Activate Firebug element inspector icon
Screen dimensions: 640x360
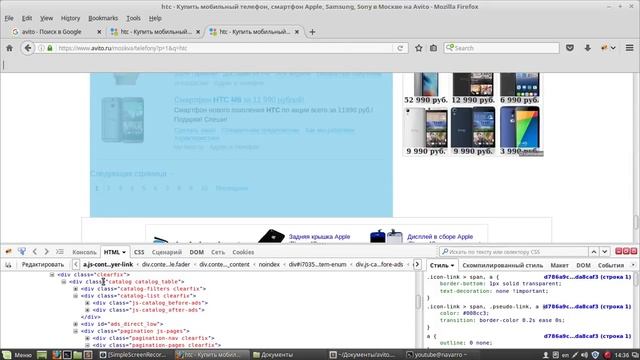22,252
